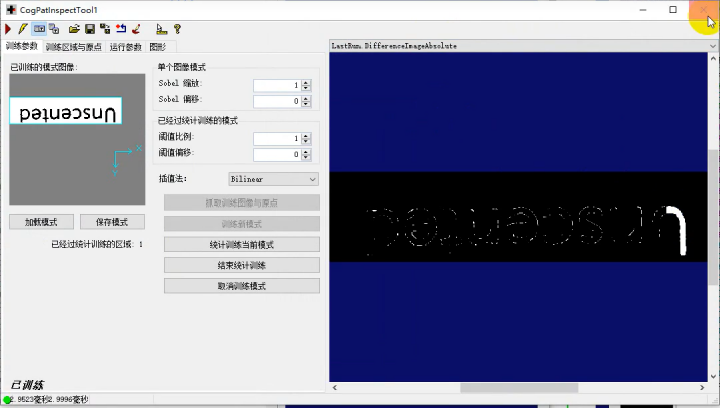Click the horizontal scrollbar right arrow
This screenshot has width=720, height=408.
[x=702, y=388]
